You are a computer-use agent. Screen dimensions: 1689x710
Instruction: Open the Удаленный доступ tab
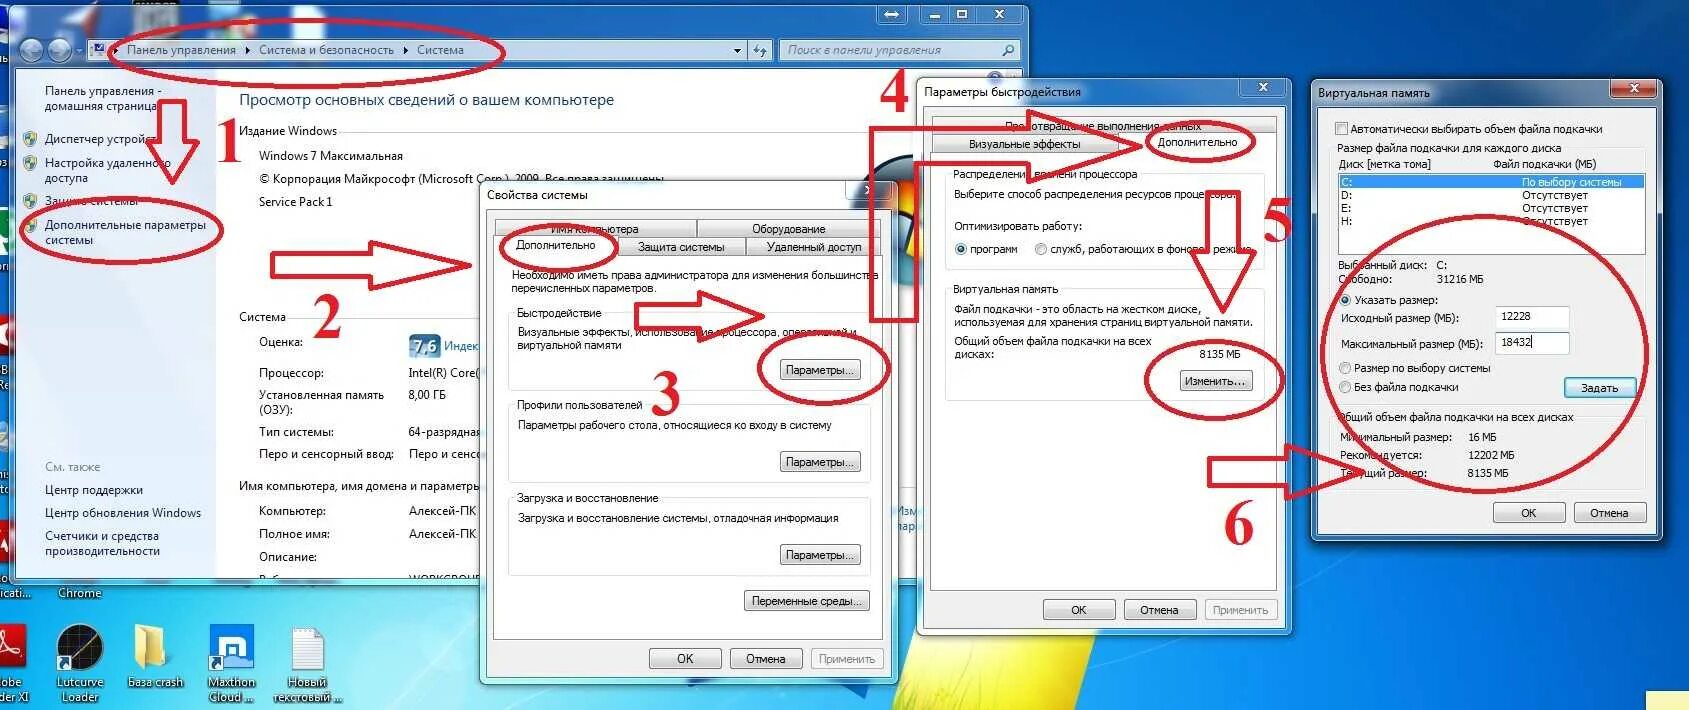[813, 247]
